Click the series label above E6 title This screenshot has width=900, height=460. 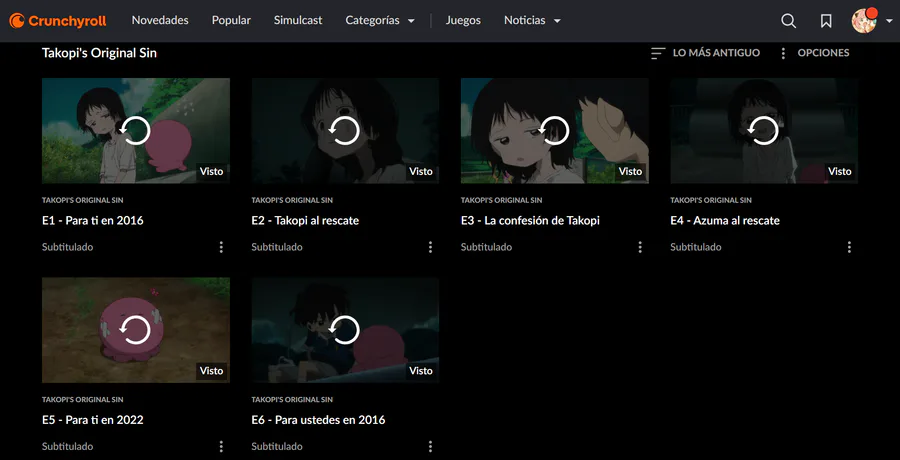coord(292,400)
